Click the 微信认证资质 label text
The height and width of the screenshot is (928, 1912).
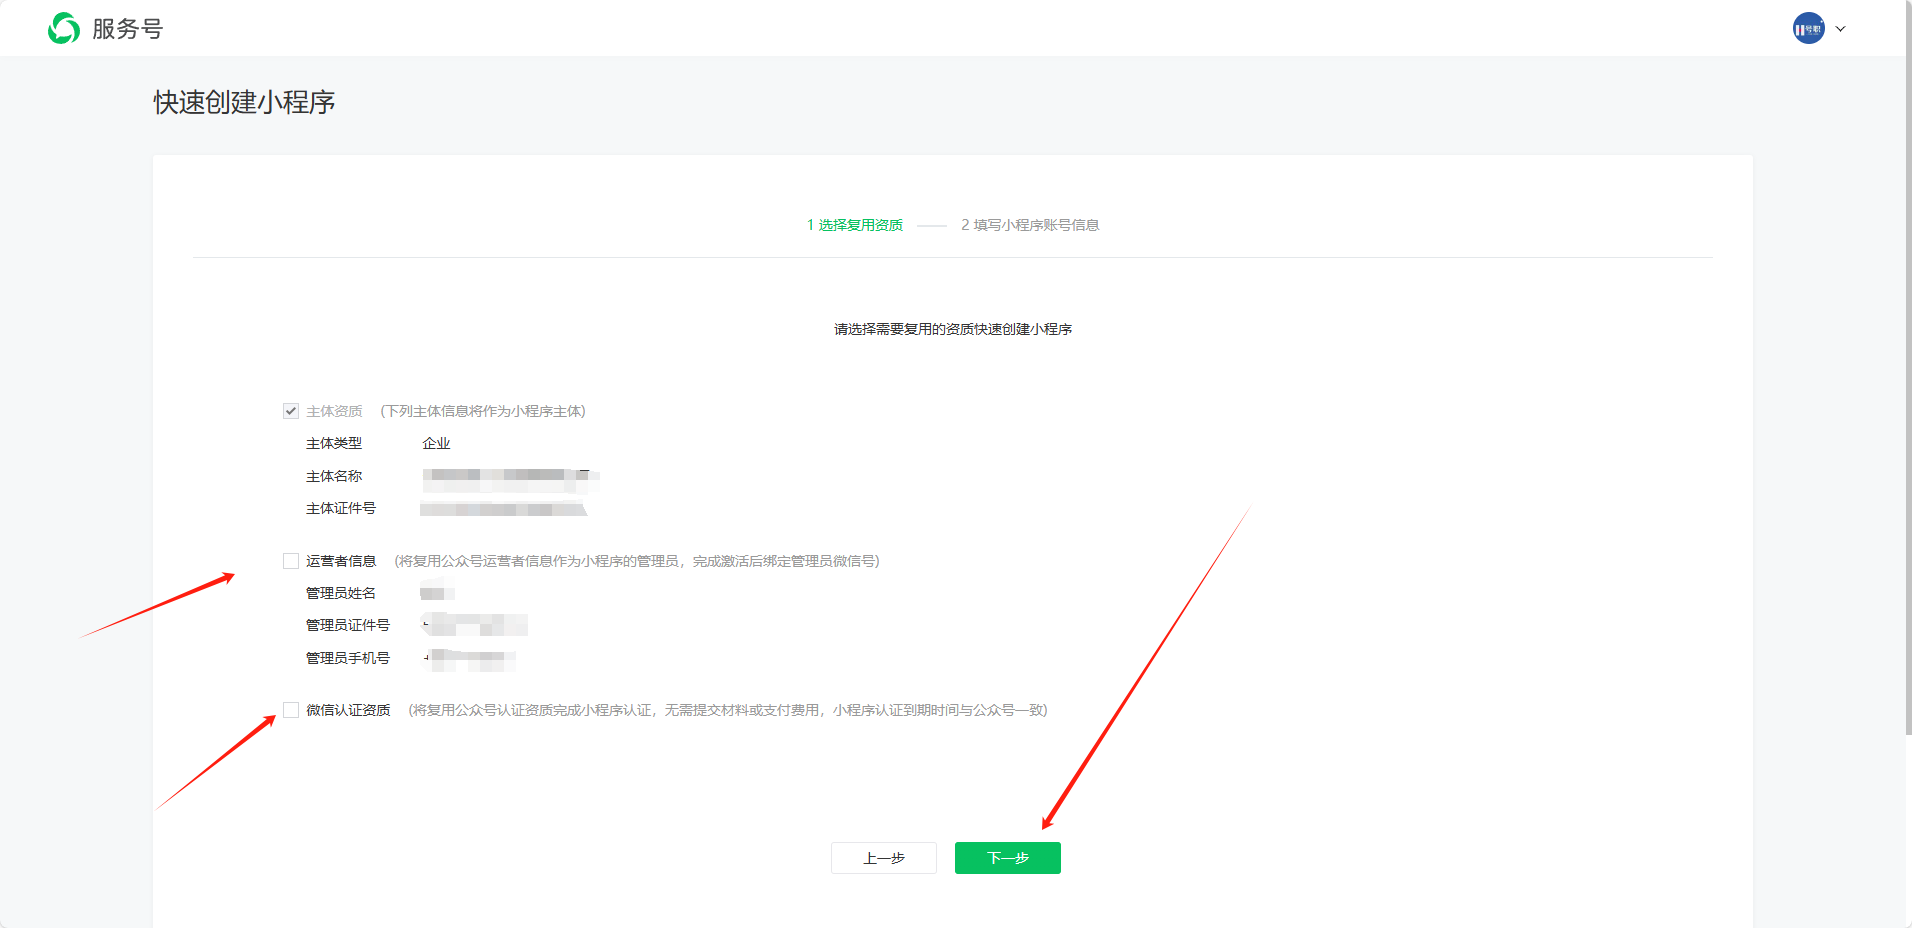[x=348, y=710]
